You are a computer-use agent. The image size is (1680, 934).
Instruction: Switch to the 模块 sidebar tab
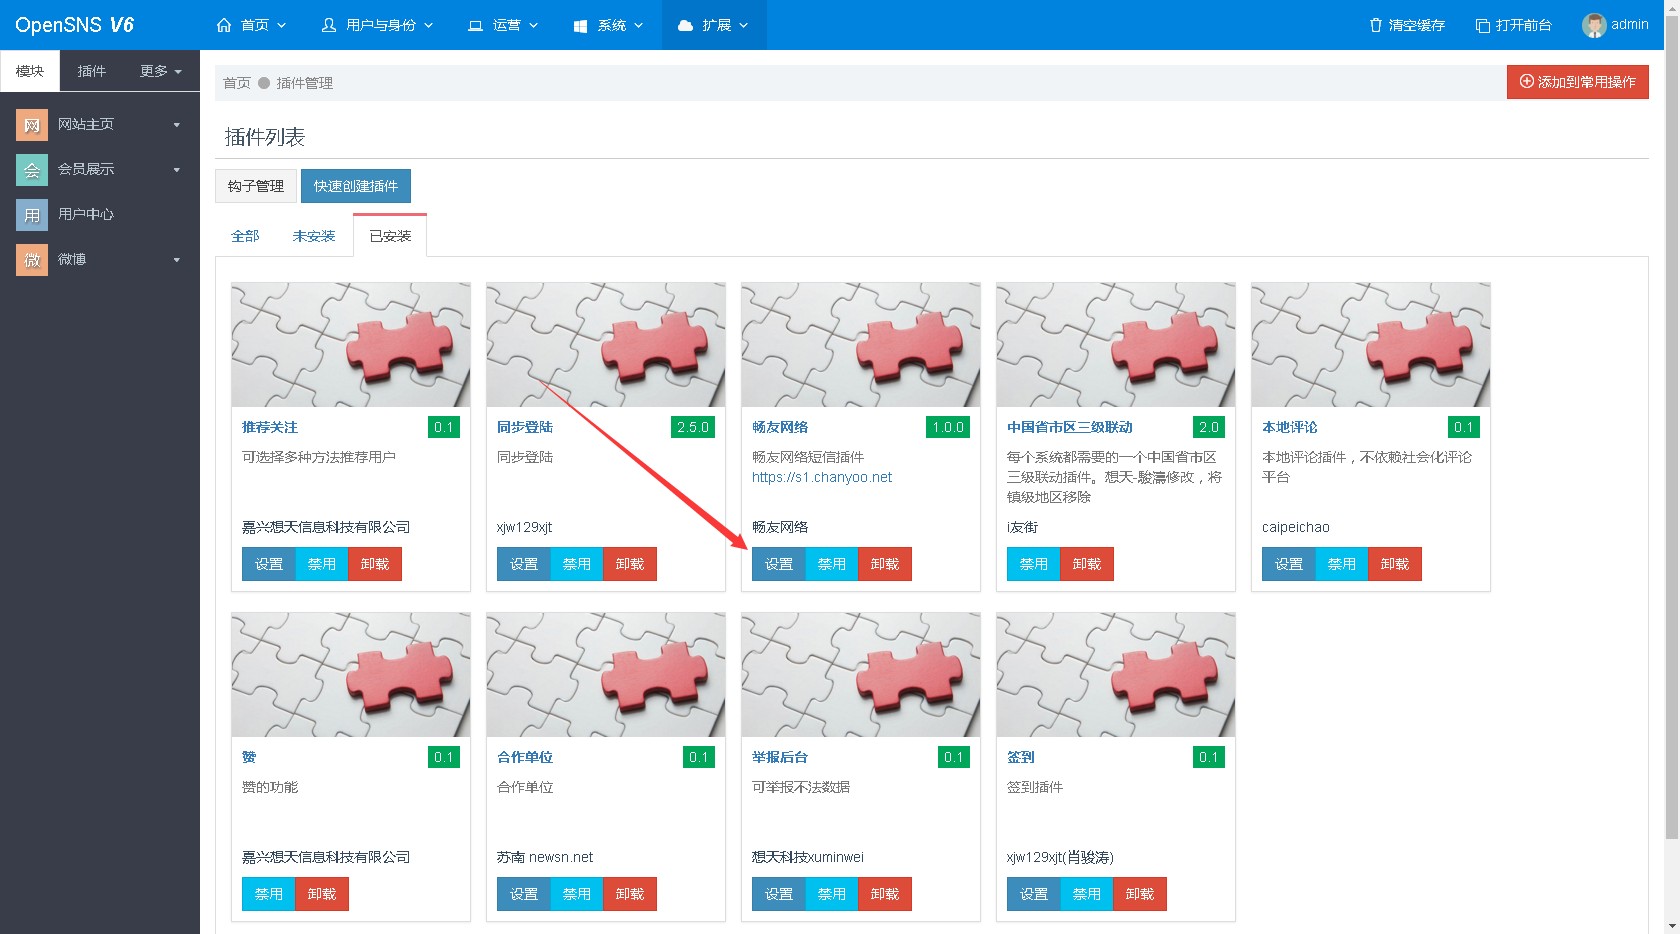[x=30, y=71]
